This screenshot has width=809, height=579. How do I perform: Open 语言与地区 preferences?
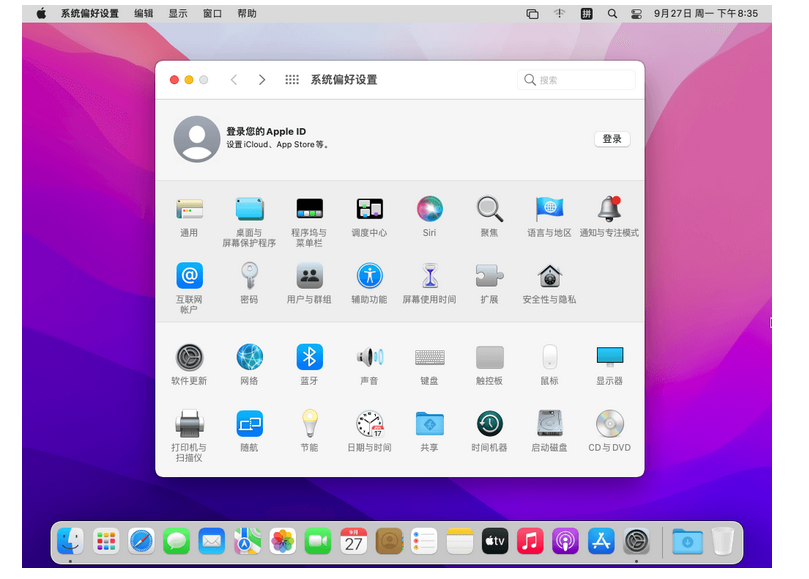tap(549, 210)
